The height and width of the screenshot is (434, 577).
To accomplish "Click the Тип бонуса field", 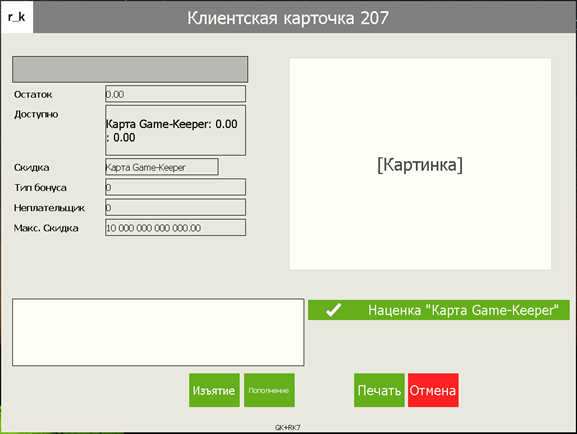I will (x=176, y=187).
